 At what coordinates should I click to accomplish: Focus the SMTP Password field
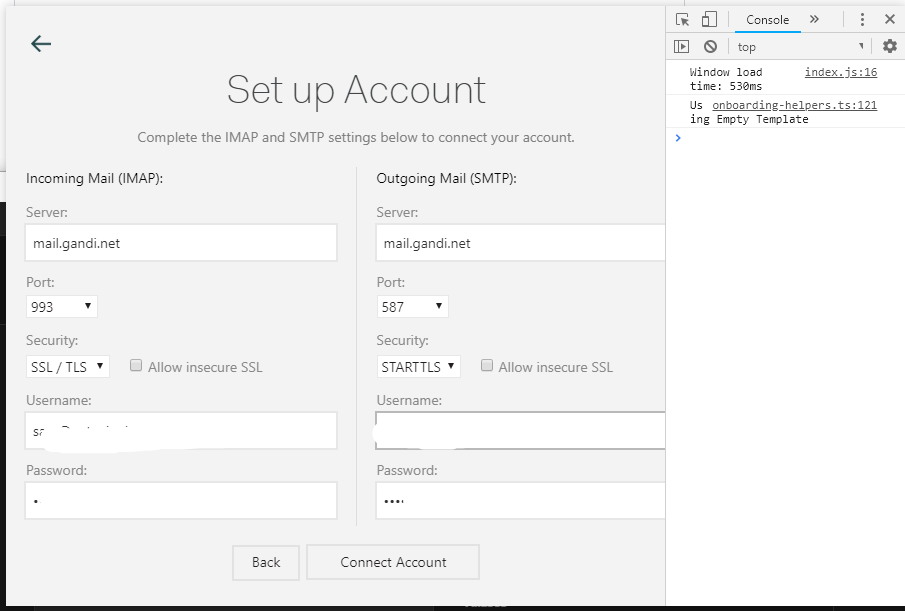click(521, 501)
